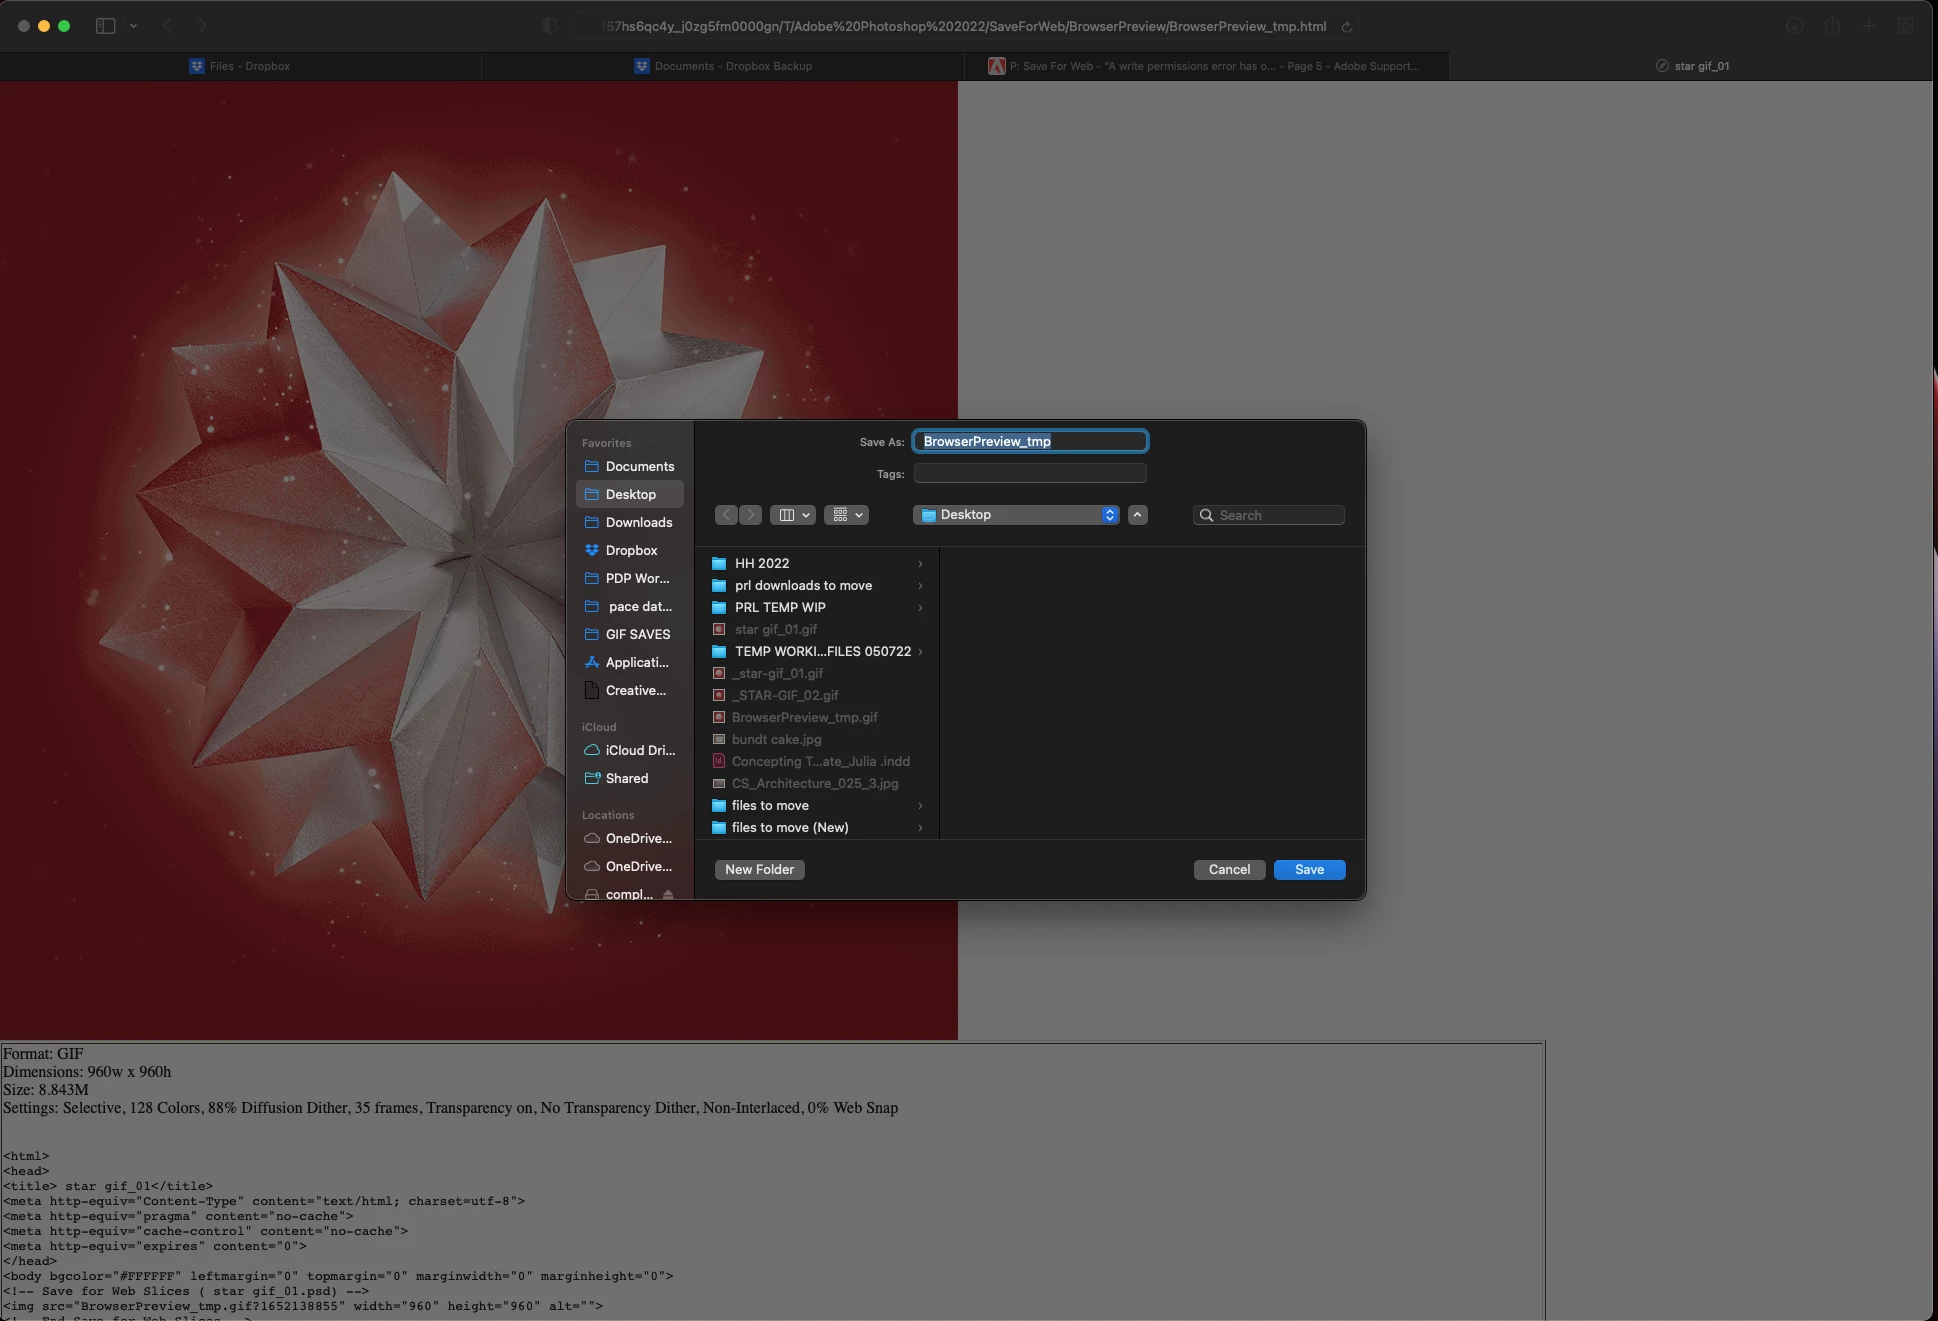
Task: Click the Safari sidebar toggle icon
Action: tap(105, 26)
